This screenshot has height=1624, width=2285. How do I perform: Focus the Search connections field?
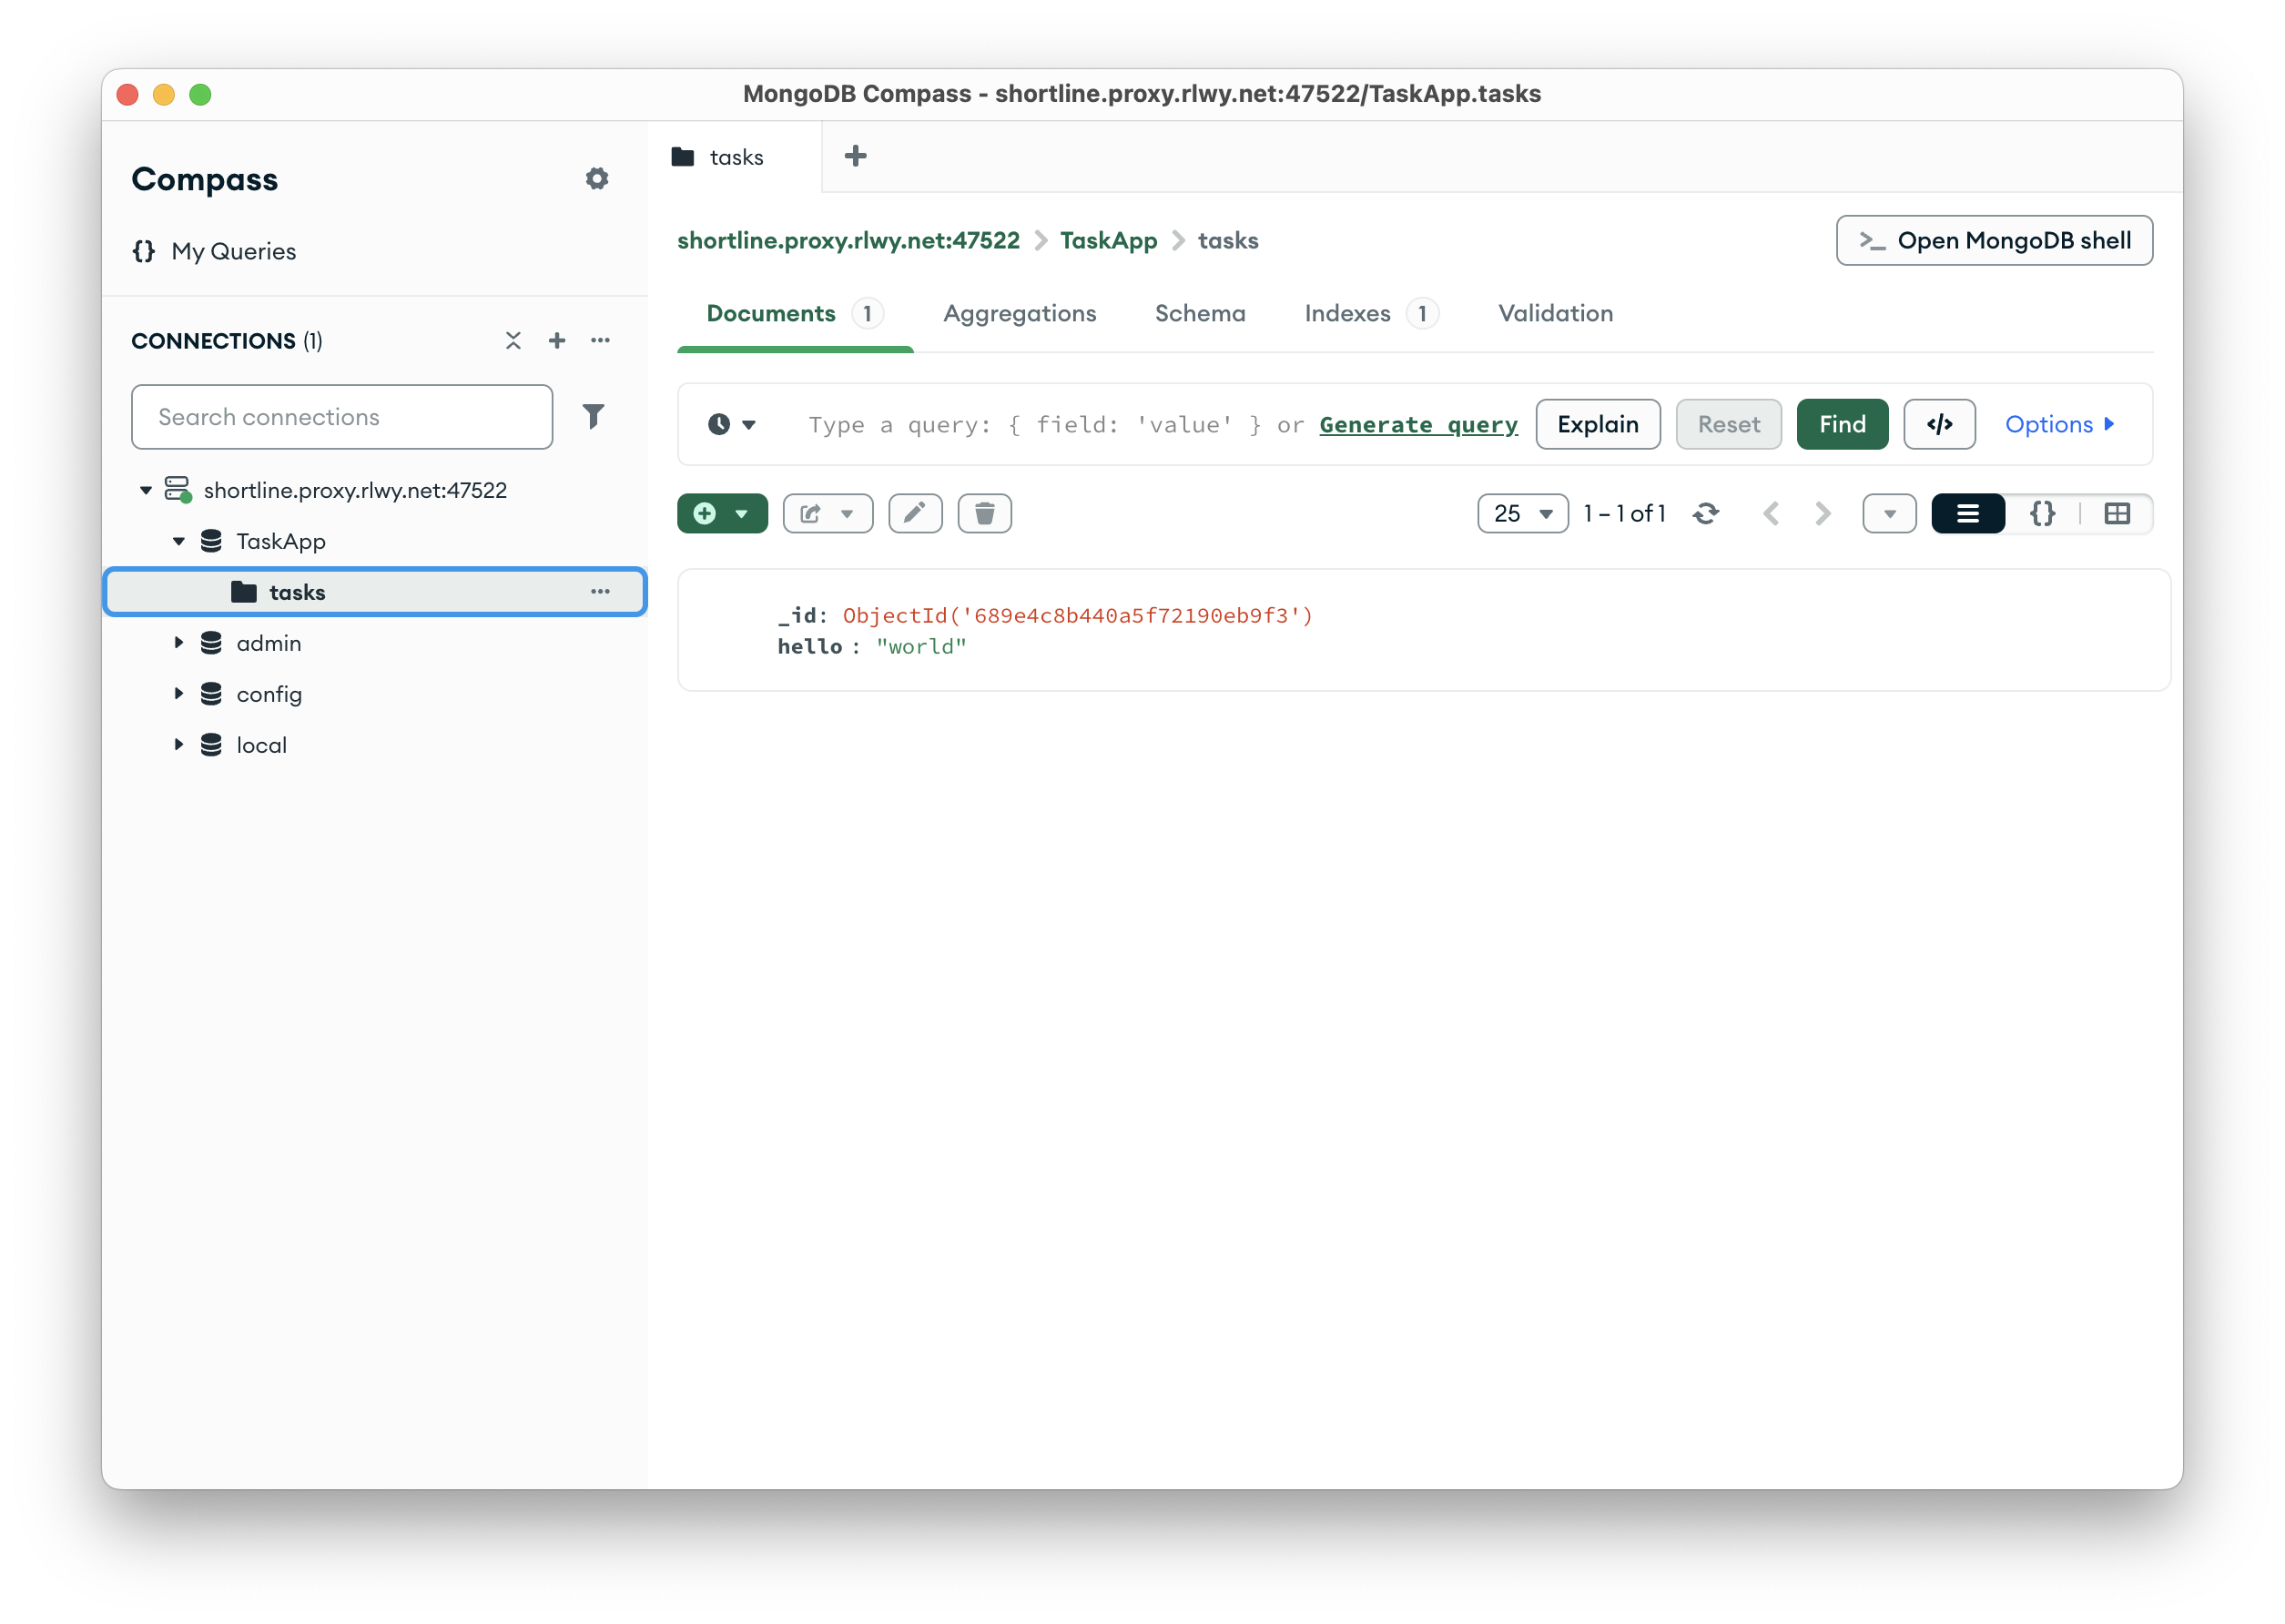pos(342,417)
